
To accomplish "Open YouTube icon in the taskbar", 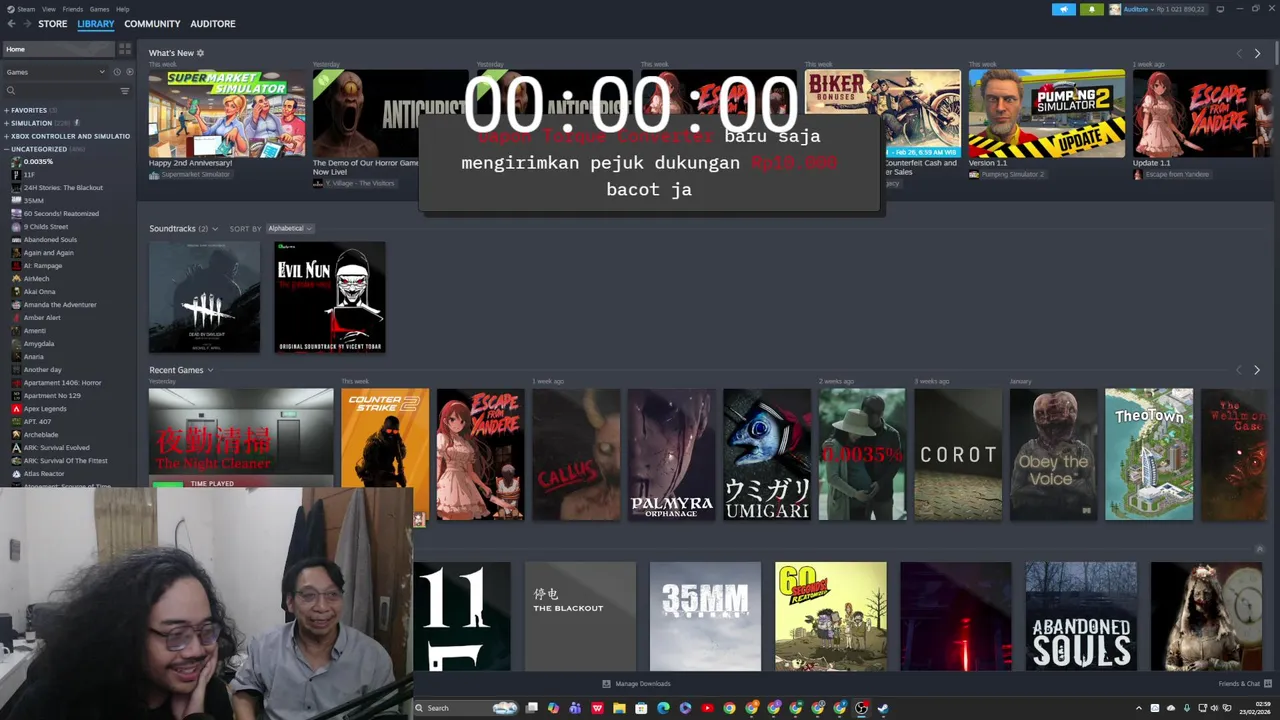I will click(707, 708).
